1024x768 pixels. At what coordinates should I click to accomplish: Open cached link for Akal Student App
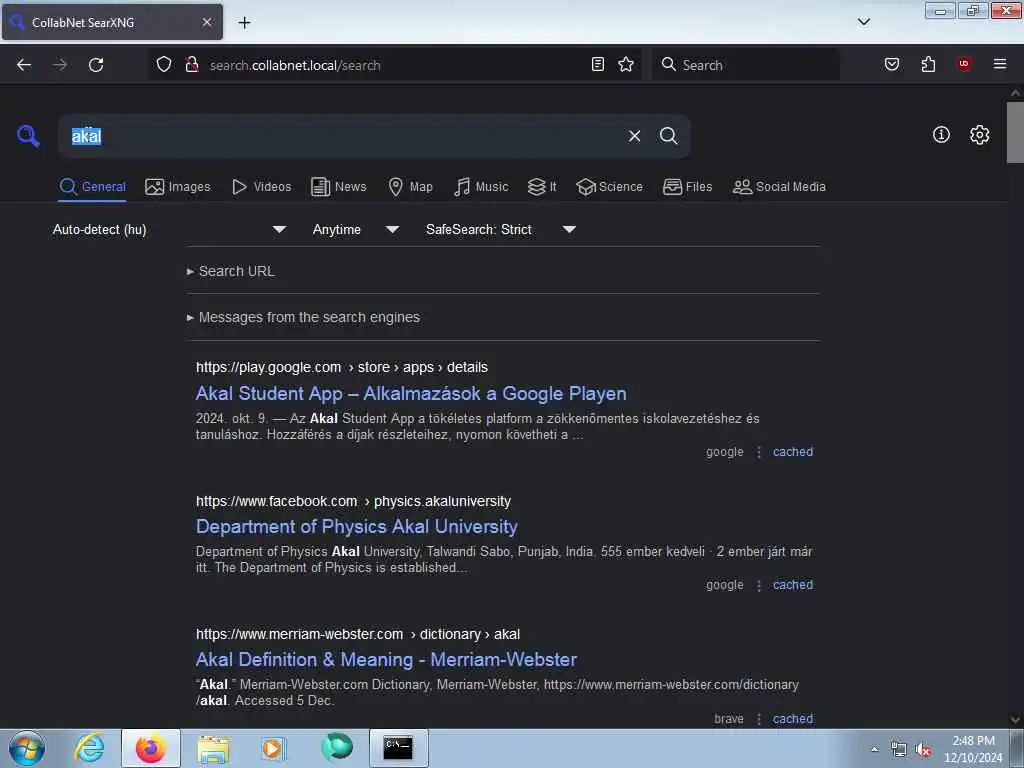click(x=793, y=452)
